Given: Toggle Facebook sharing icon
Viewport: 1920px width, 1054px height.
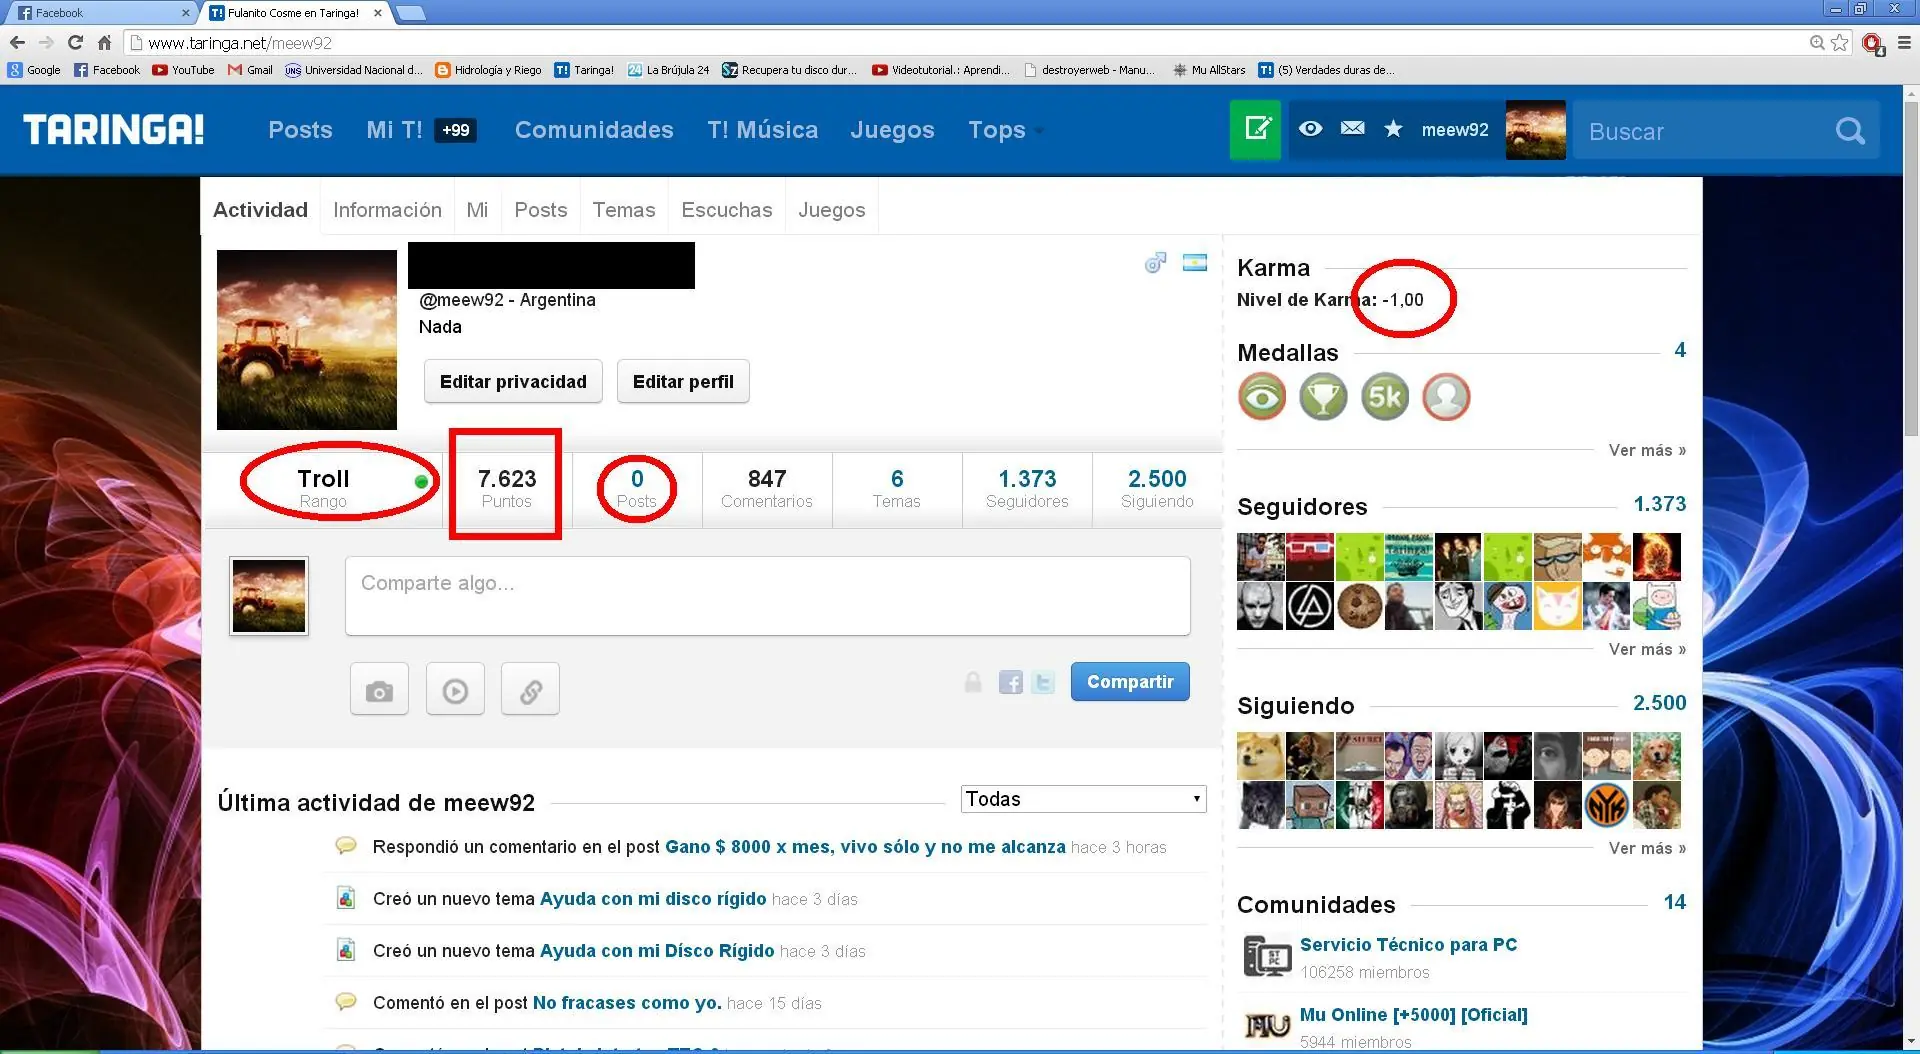Looking at the screenshot, I should pyautogui.click(x=1010, y=682).
